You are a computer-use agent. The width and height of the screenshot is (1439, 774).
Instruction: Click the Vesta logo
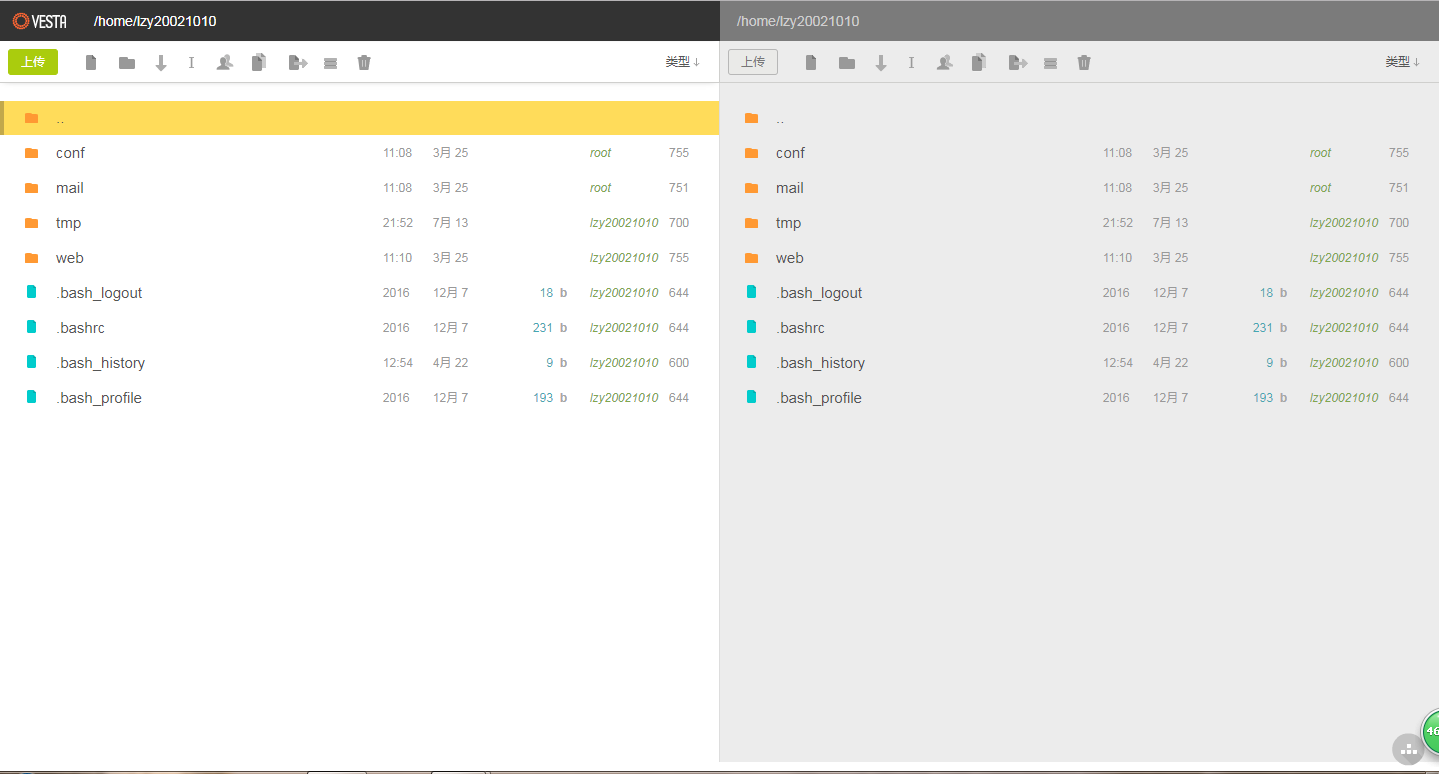coord(40,21)
